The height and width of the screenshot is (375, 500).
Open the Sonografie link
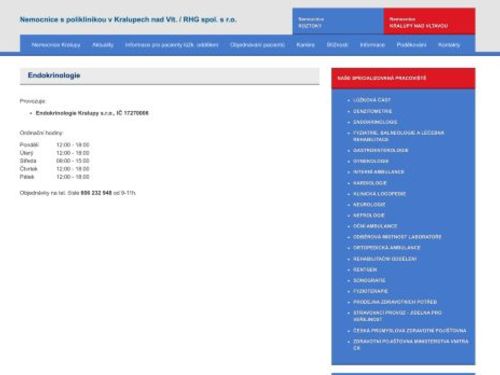[x=369, y=280]
